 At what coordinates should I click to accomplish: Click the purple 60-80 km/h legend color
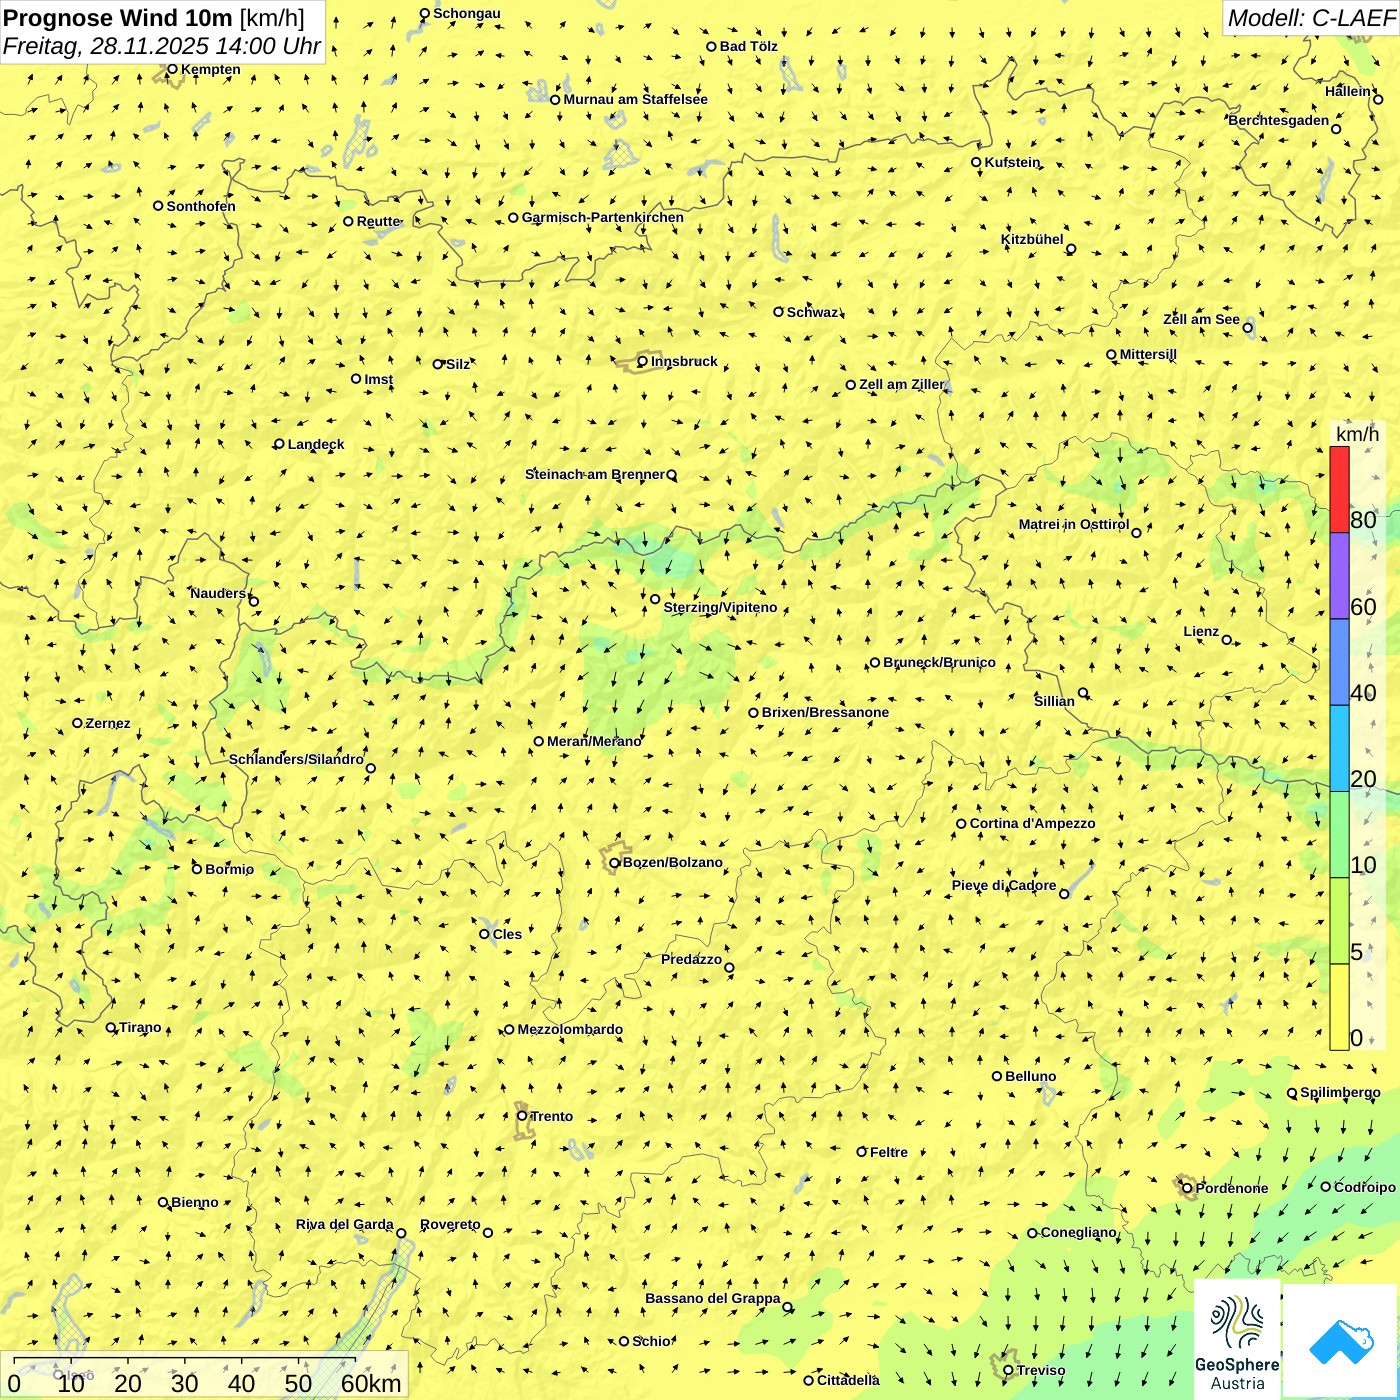coord(1339,577)
